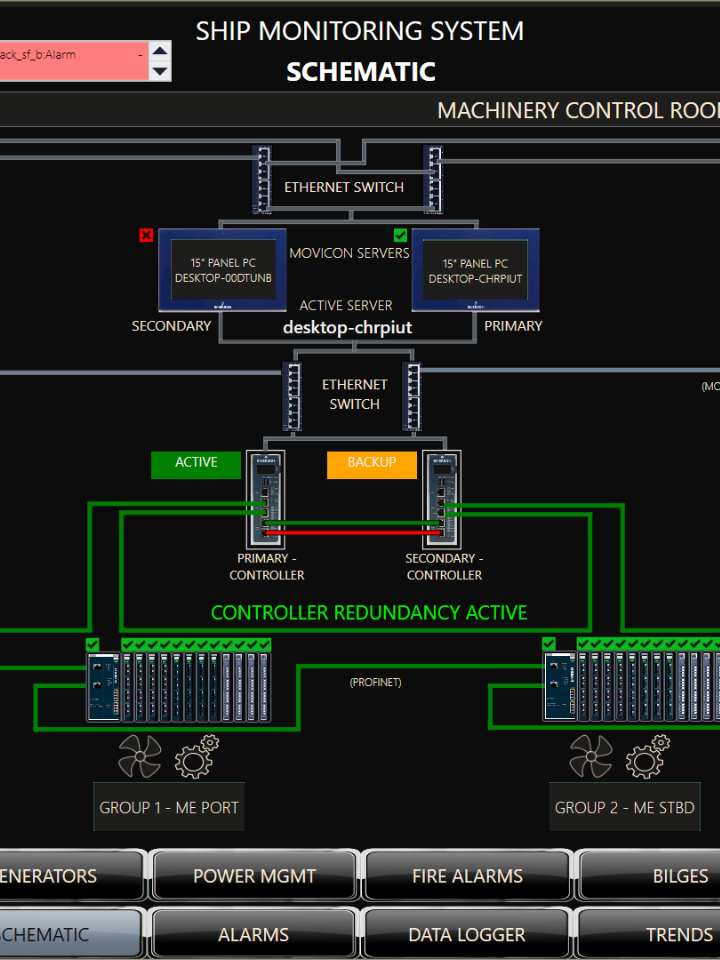Screen dimensions: 720x960
Task: Open the ALARMS page
Action: tap(253, 934)
